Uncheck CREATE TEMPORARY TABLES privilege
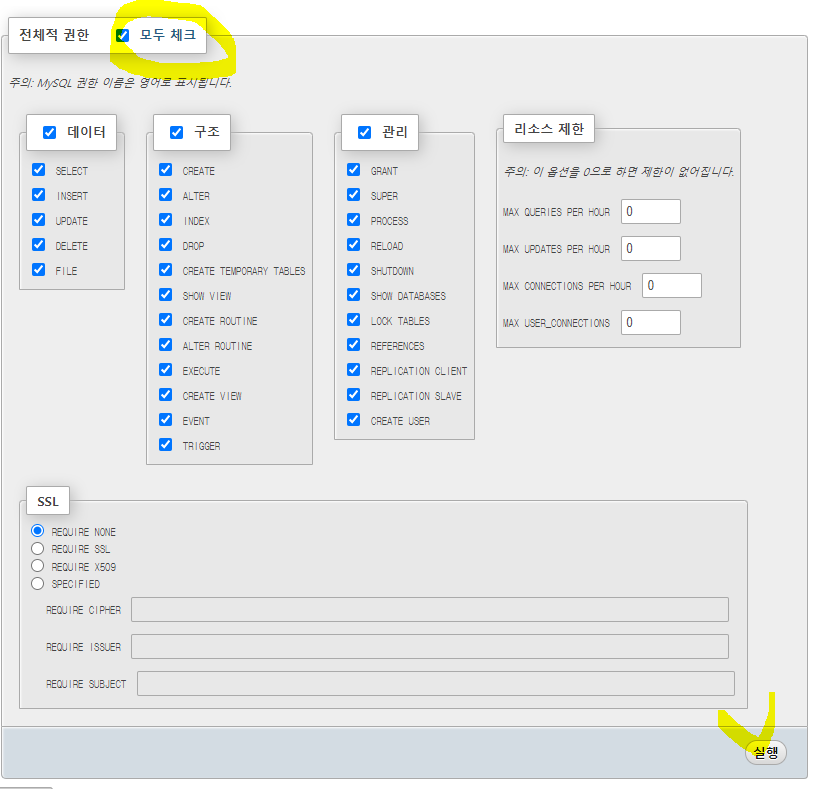814x789 pixels. pos(166,269)
